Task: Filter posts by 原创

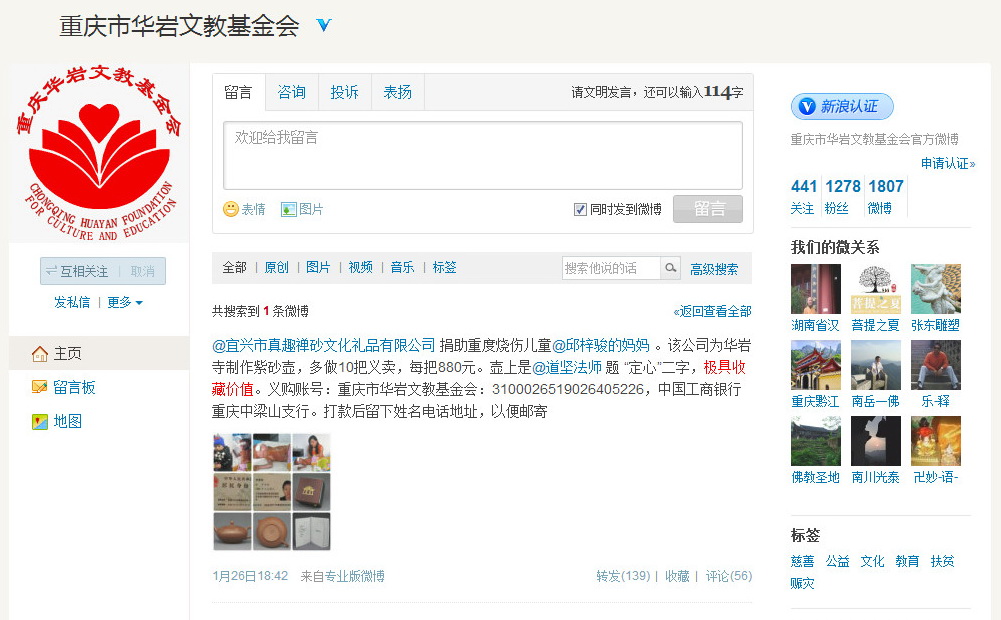Action: 276,268
